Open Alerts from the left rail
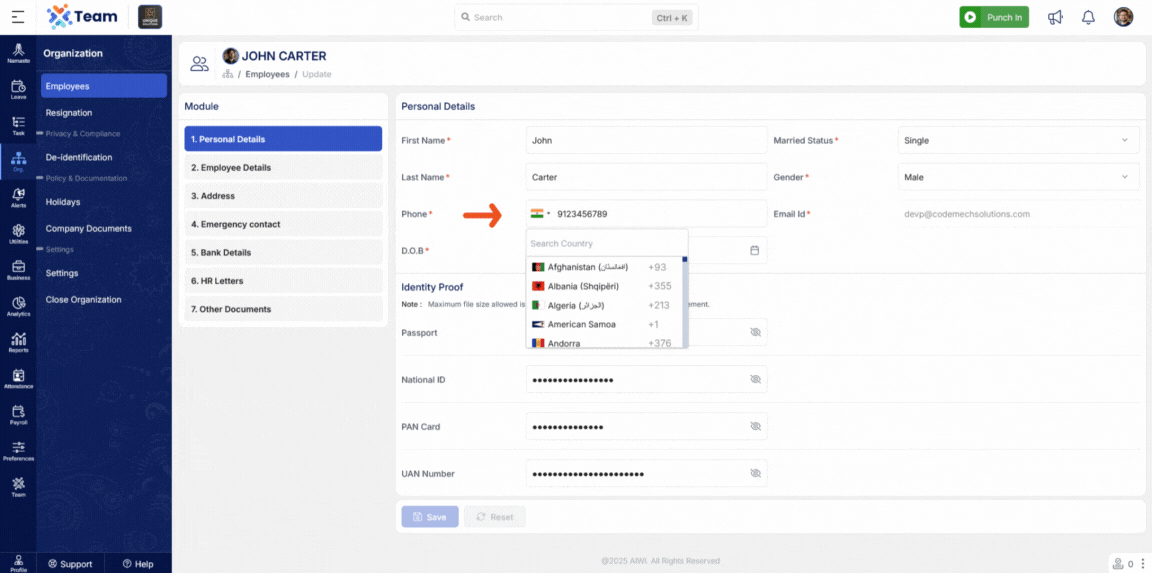This screenshot has height=573, width=1152. [18, 197]
